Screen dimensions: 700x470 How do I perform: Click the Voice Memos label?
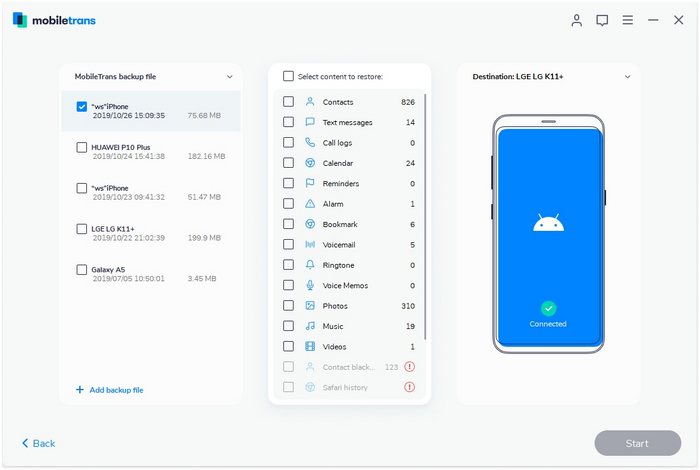click(345, 285)
